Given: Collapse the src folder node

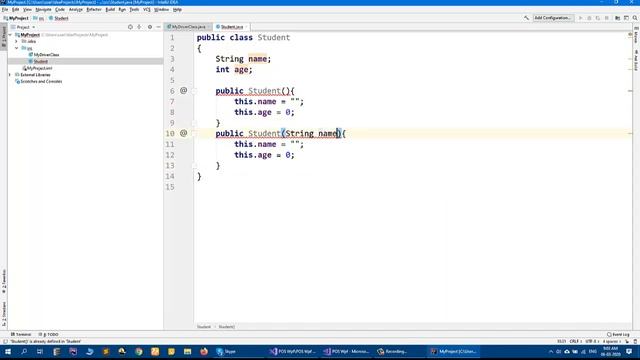Looking at the screenshot, I should click(x=17, y=48).
